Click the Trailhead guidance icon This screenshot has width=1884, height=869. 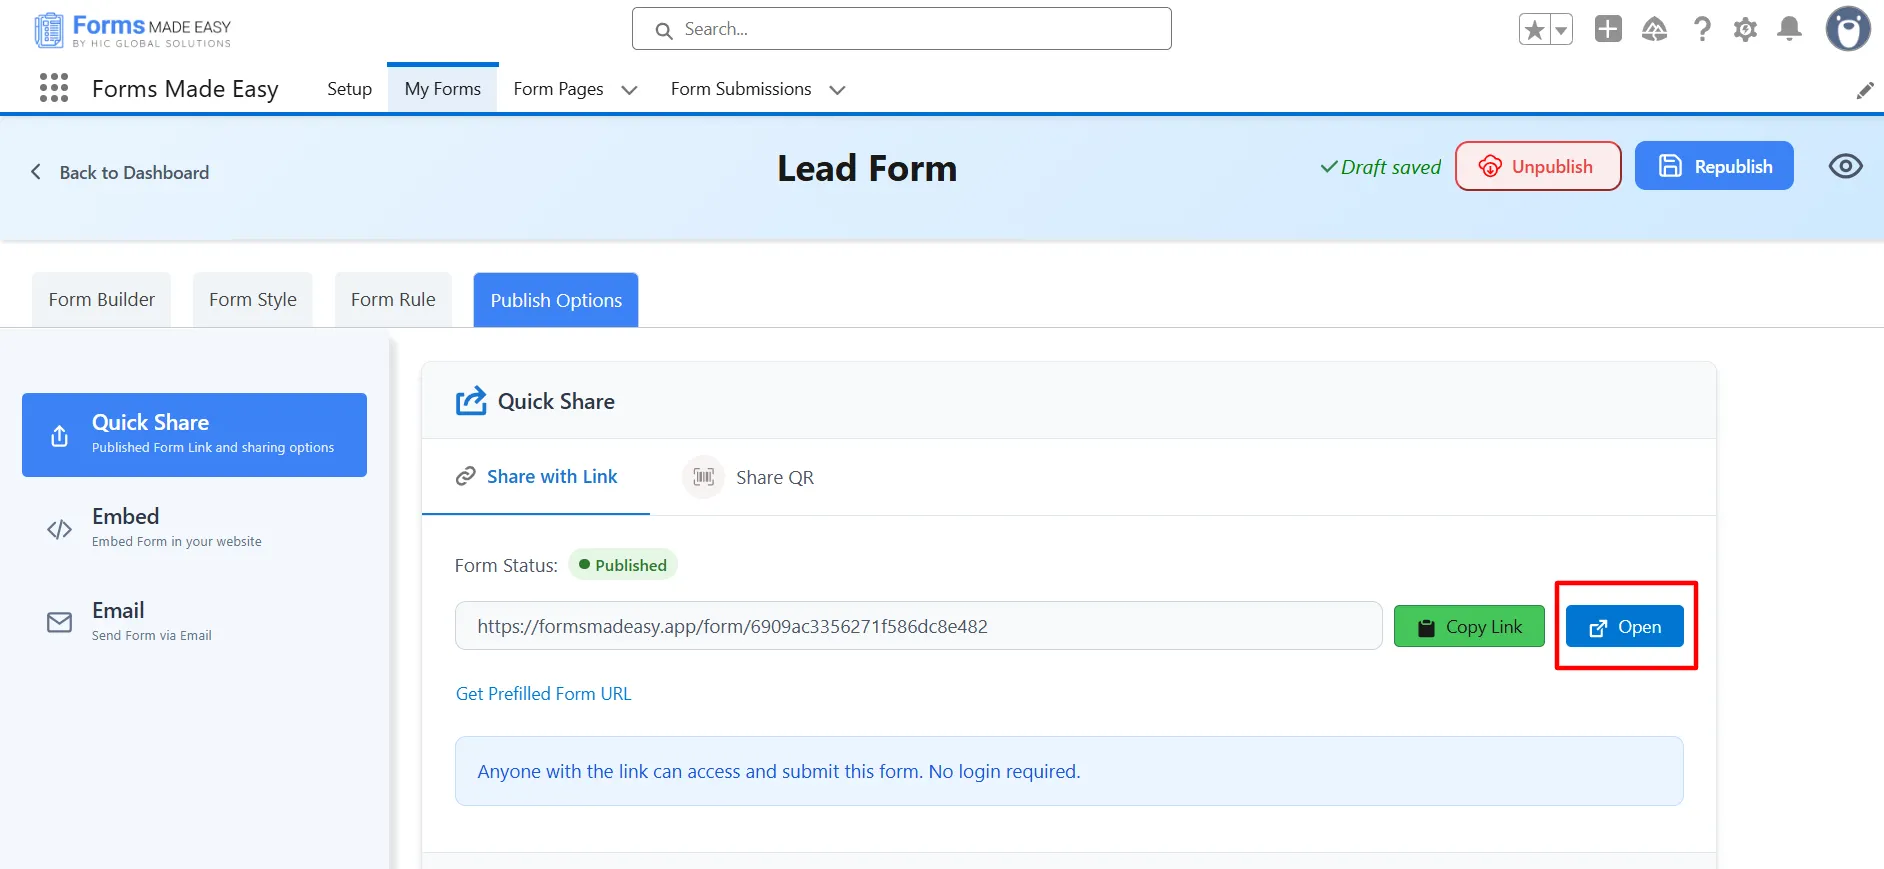point(1654,29)
